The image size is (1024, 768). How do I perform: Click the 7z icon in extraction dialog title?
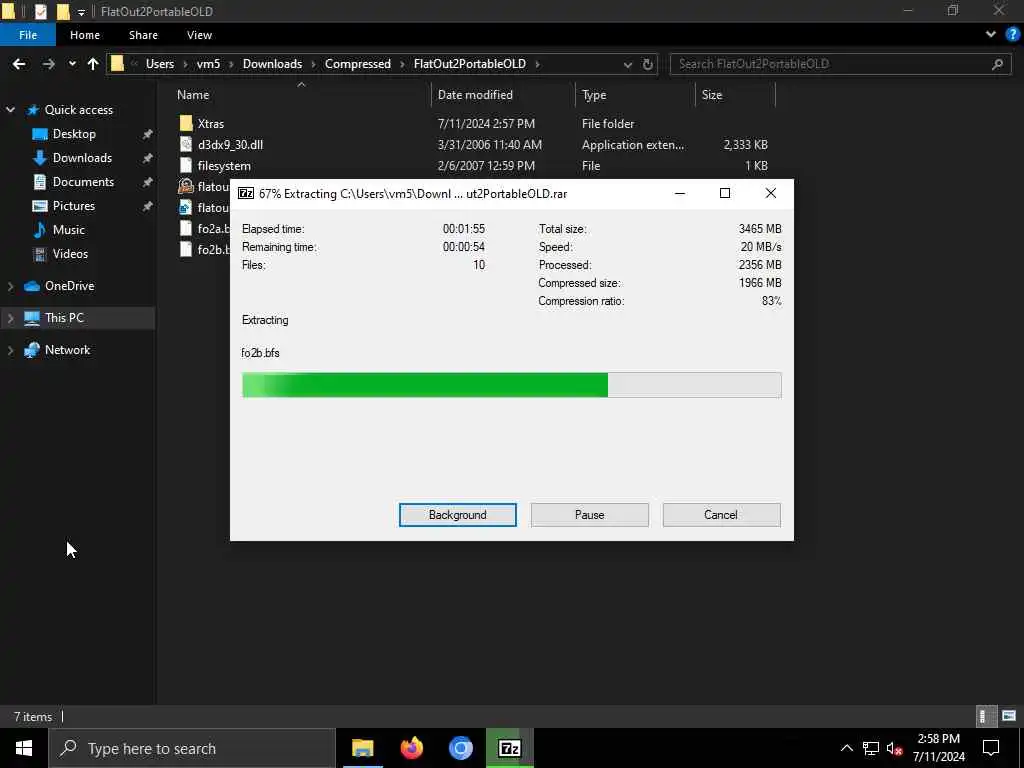click(x=246, y=193)
